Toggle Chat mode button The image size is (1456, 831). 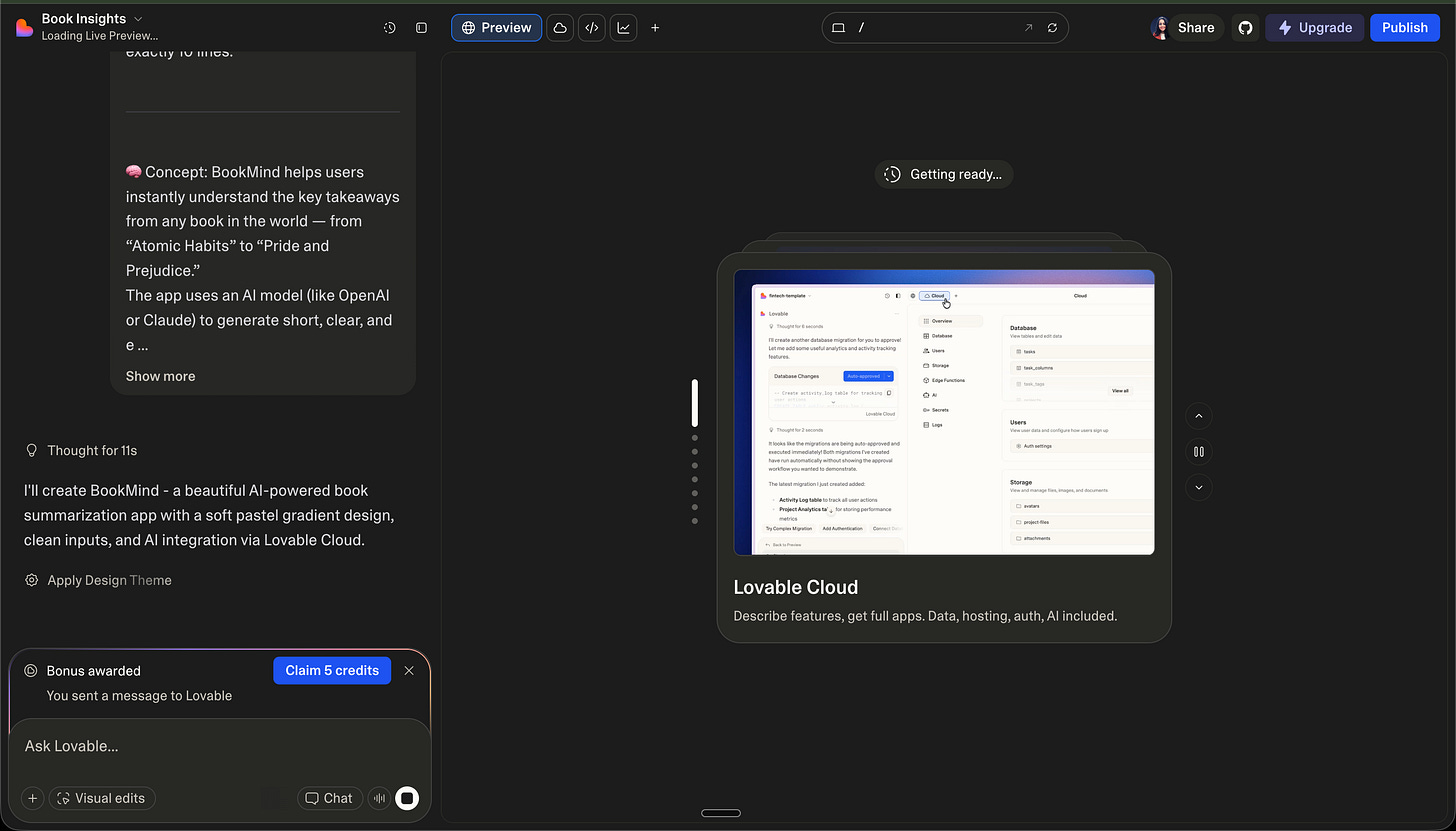[x=329, y=798]
